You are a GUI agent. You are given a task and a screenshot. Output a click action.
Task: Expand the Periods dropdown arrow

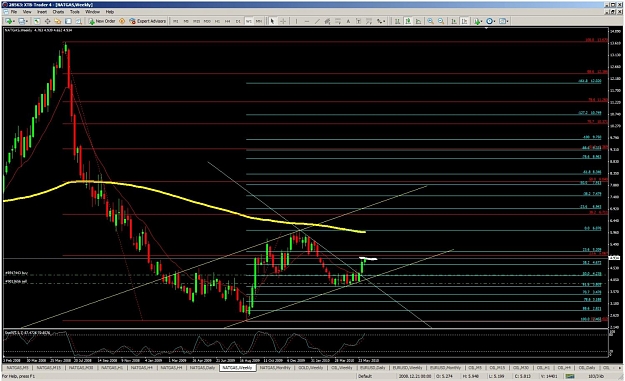(495, 21)
